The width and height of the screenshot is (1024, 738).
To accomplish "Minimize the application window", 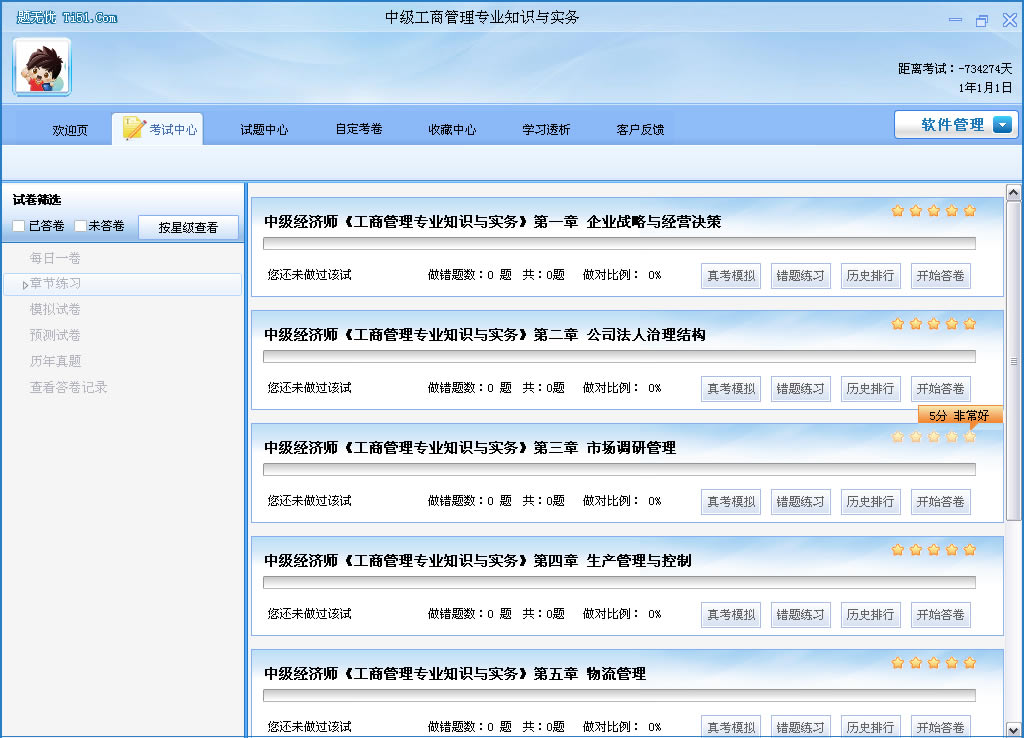I will tap(955, 20).
